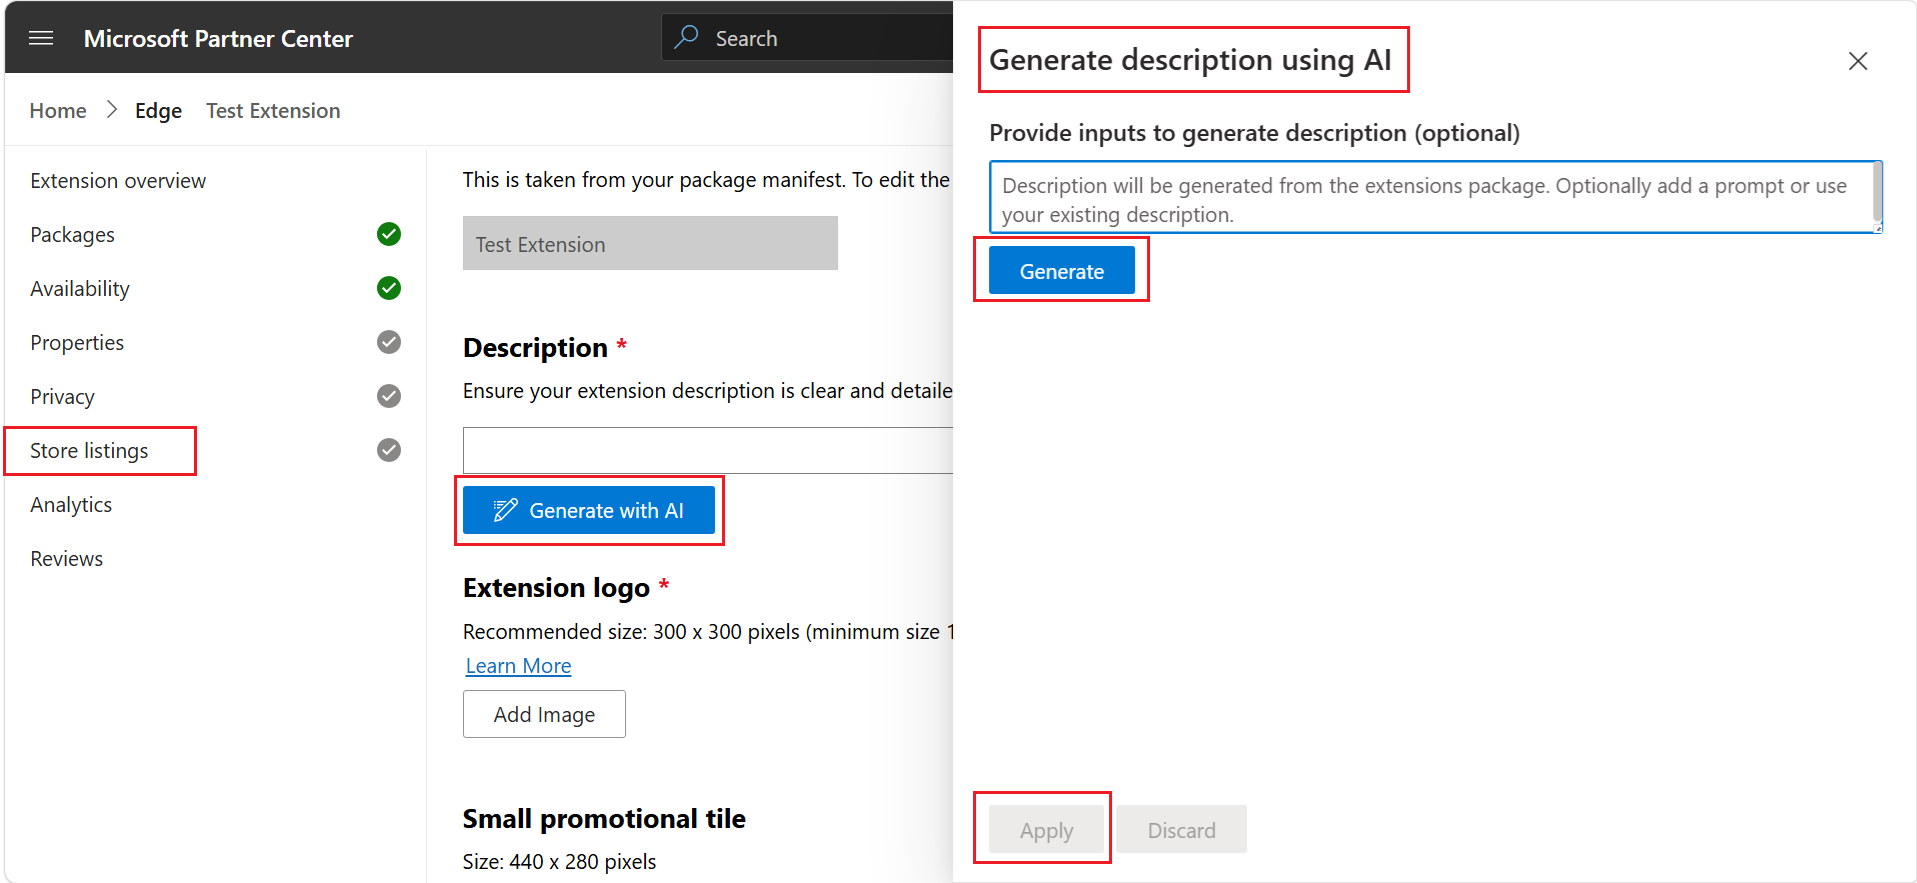Open the hamburger navigation menu
Viewport: 1917px width, 883px height.
pos(41,38)
